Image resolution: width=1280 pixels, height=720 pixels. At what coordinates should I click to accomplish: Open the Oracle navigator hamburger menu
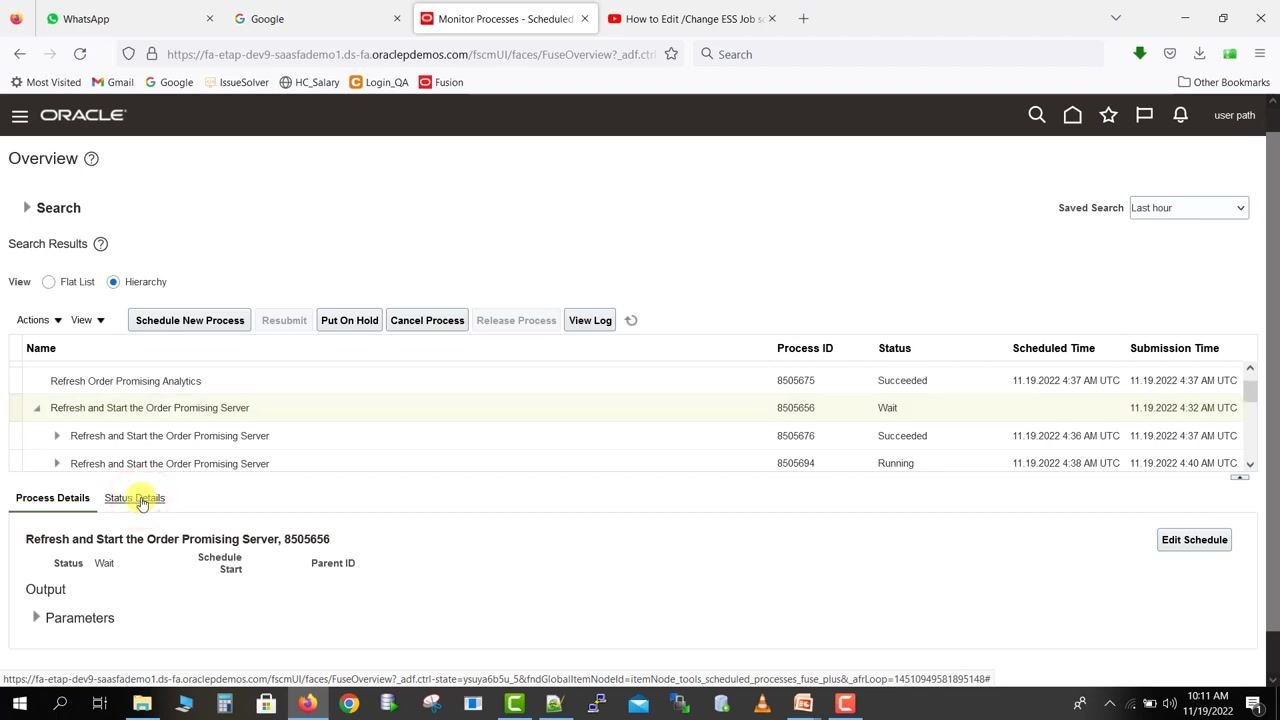(19, 116)
